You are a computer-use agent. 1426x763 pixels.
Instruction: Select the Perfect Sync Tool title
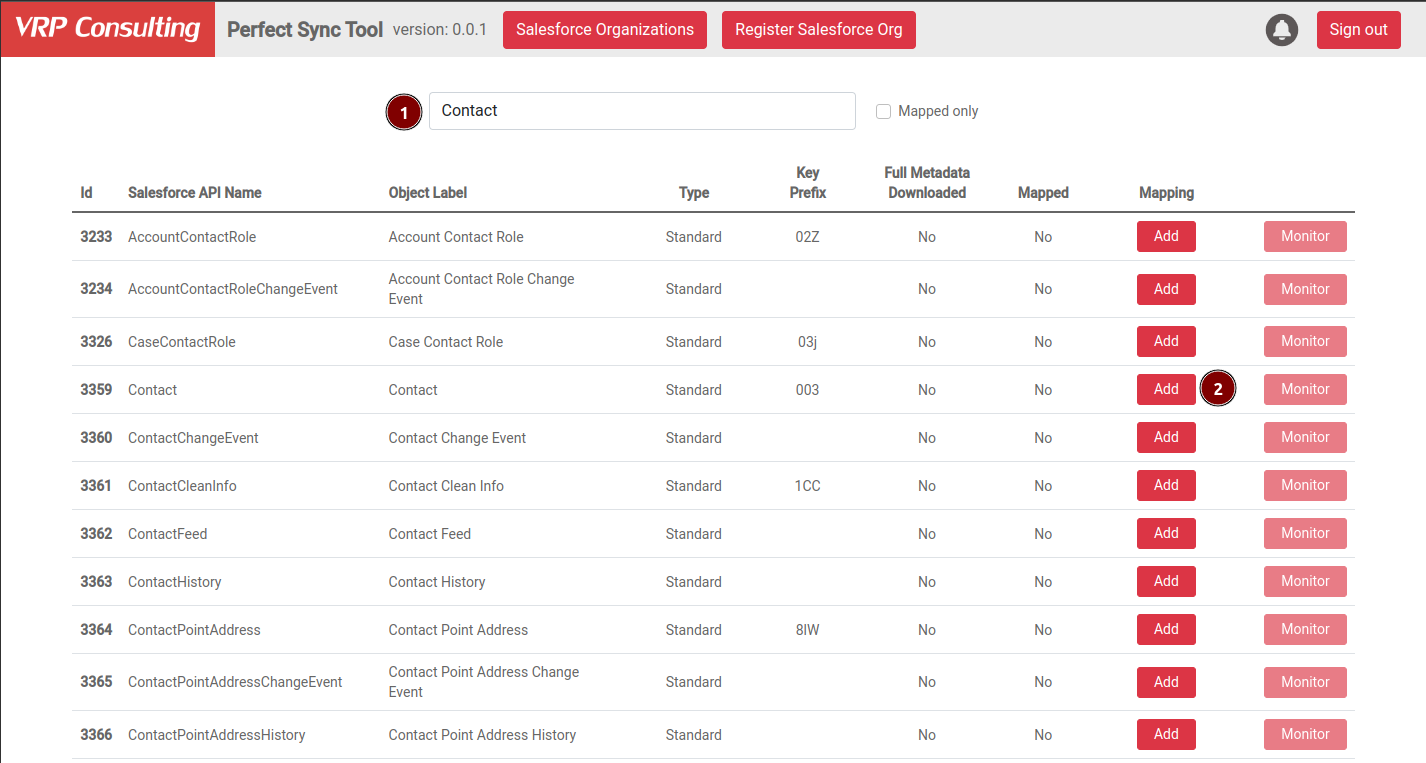(305, 30)
